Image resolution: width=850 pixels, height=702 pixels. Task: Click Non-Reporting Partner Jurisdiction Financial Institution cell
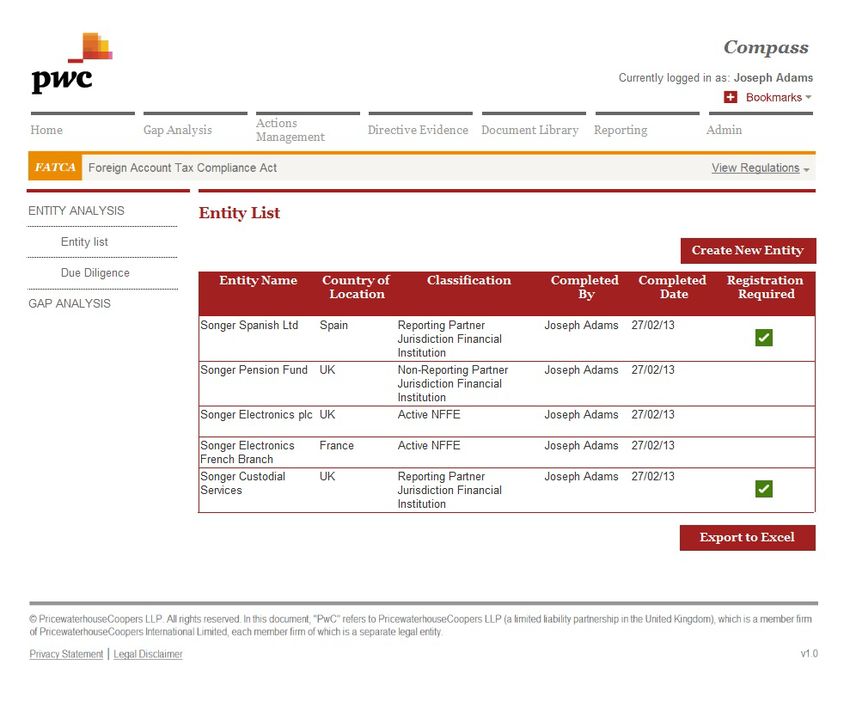[x=453, y=383]
